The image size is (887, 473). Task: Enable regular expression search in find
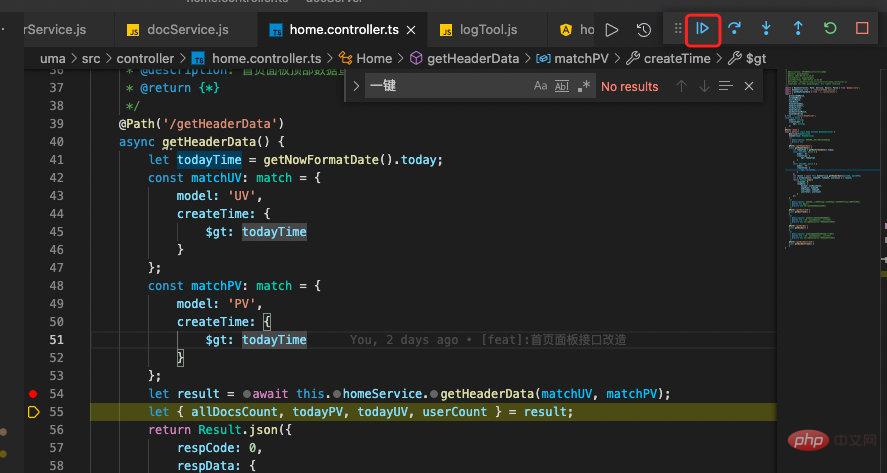582,87
